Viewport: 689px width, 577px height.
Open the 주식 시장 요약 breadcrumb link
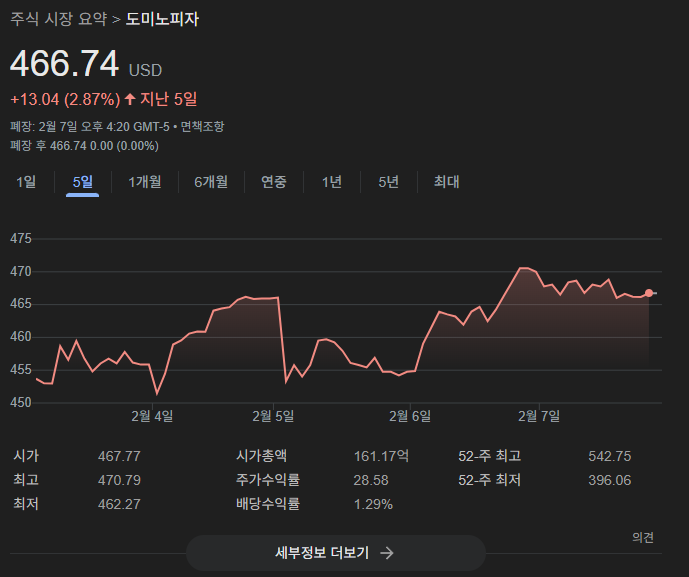(58, 19)
